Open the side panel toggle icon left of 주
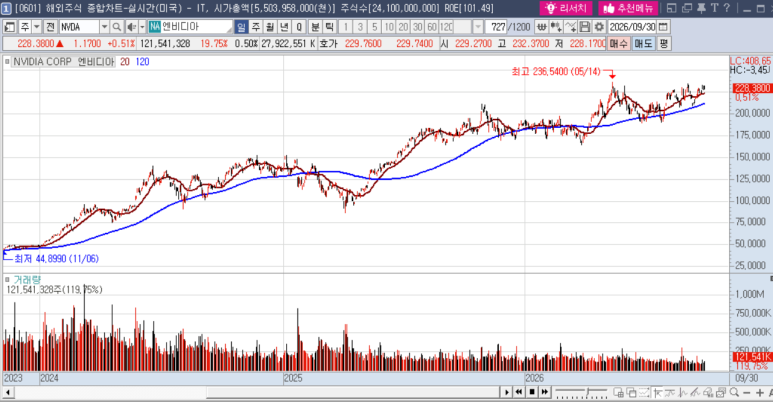This screenshot has height=402, width=773. click(10, 27)
